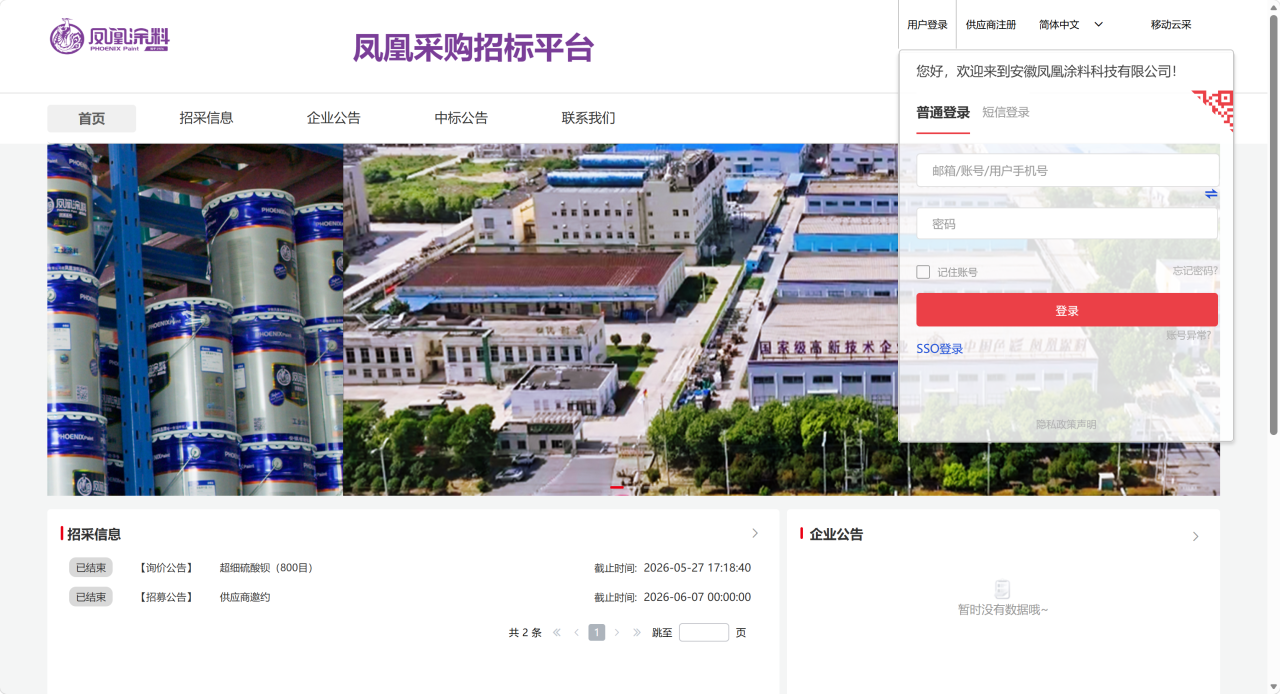Go to previous page arrow
The height and width of the screenshot is (694, 1280).
(x=576, y=632)
